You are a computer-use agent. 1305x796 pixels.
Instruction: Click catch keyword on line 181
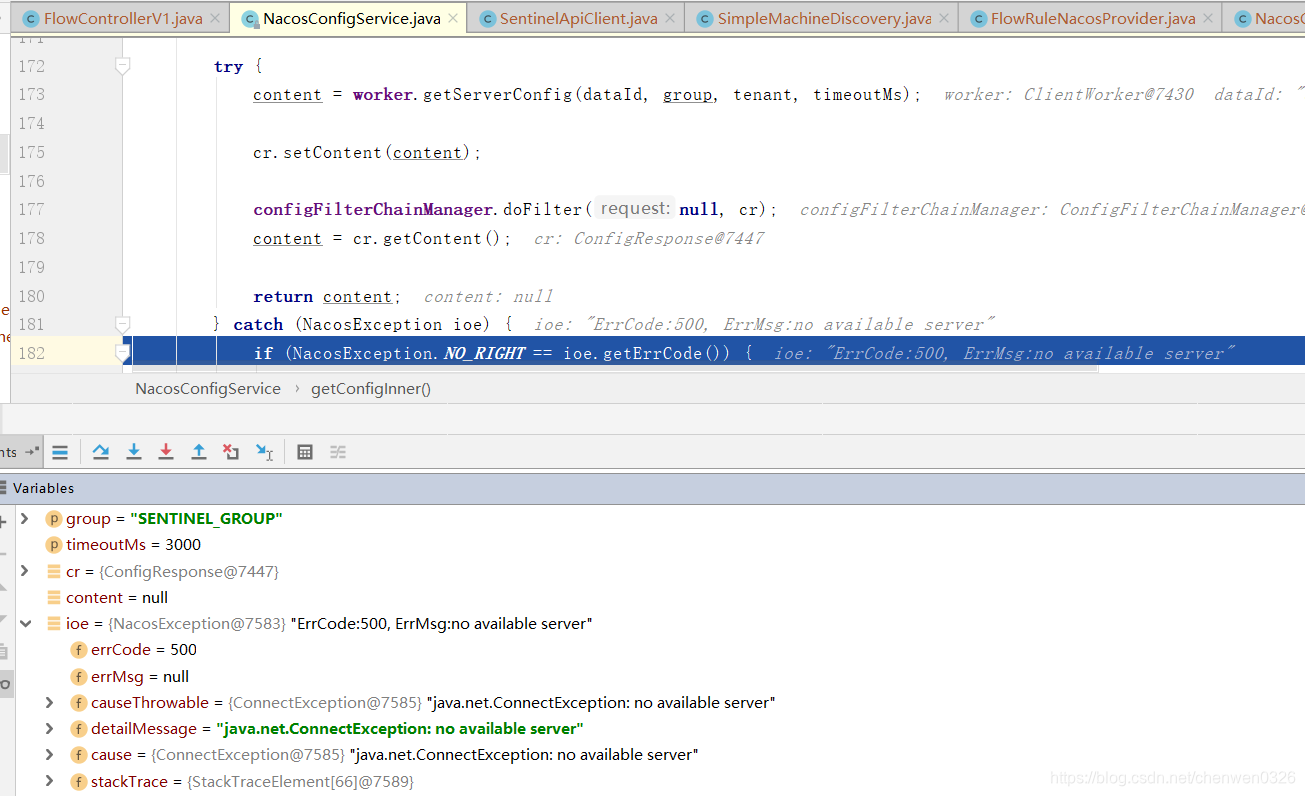(258, 324)
